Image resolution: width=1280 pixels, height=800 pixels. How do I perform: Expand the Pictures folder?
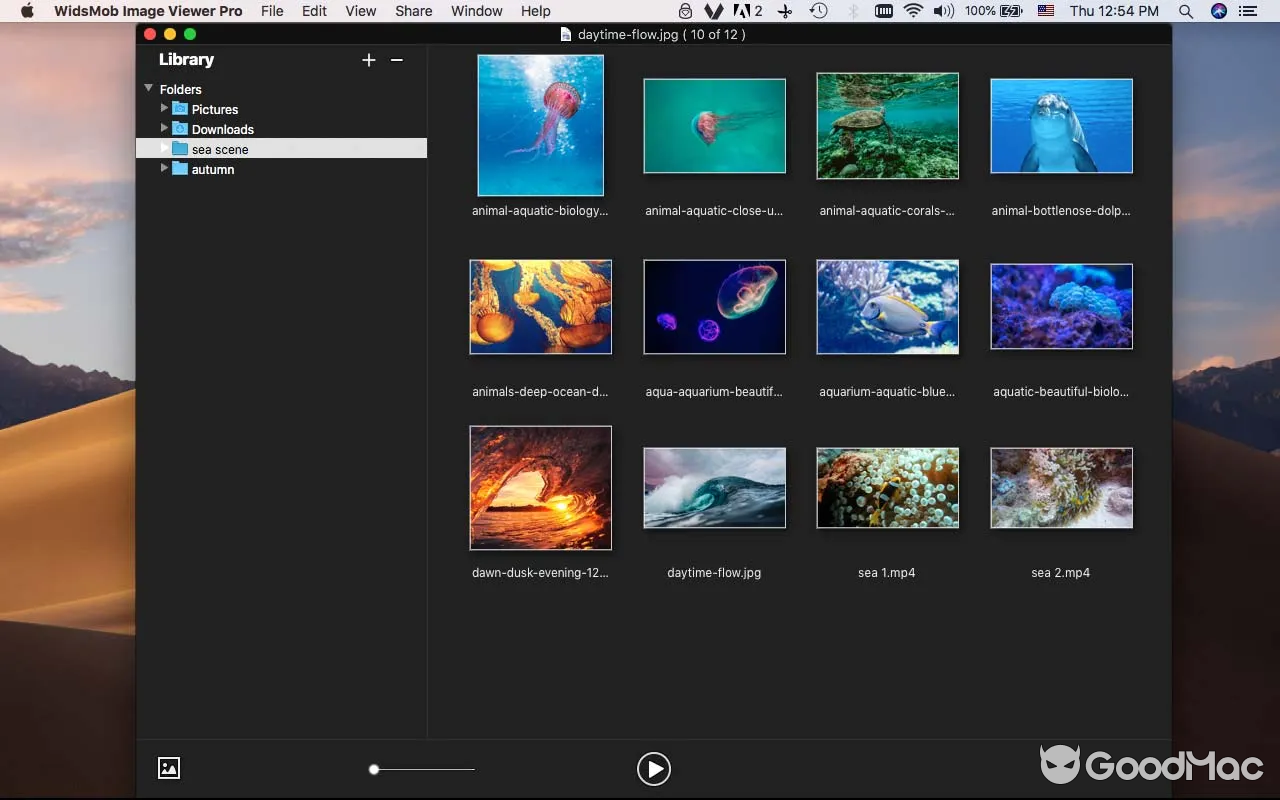pyautogui.click(x=164, y=108)
